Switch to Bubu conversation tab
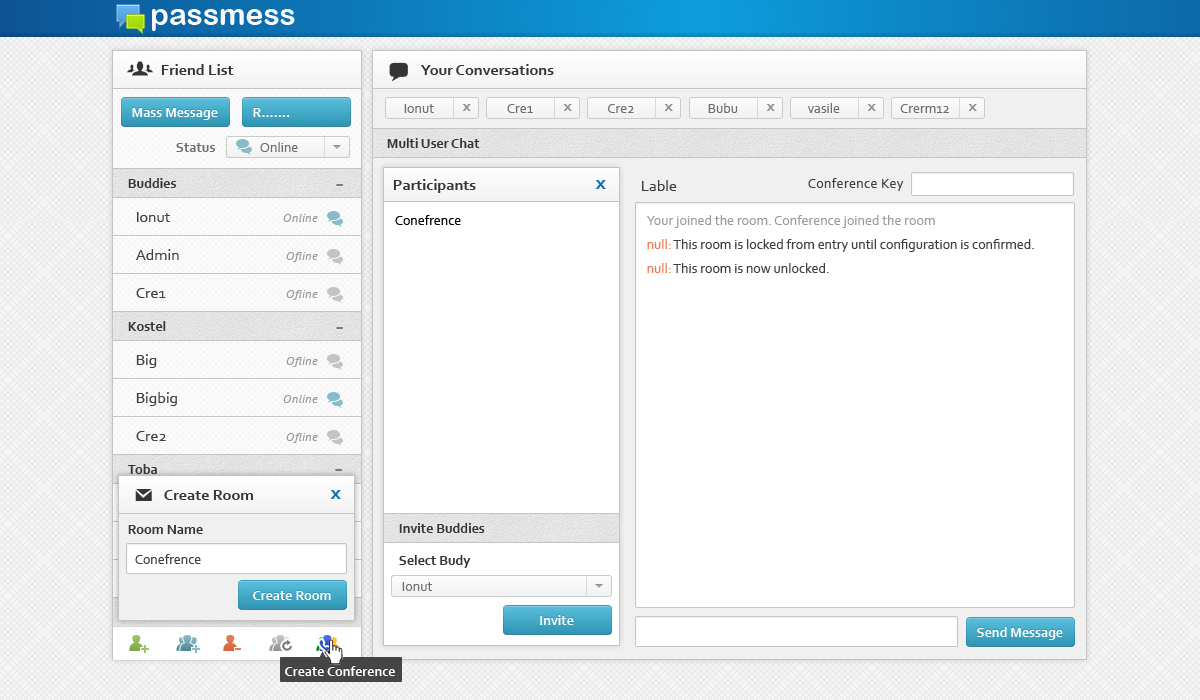Image resolution: width=1200 pixels, height=700 pixels. (723, 108)
